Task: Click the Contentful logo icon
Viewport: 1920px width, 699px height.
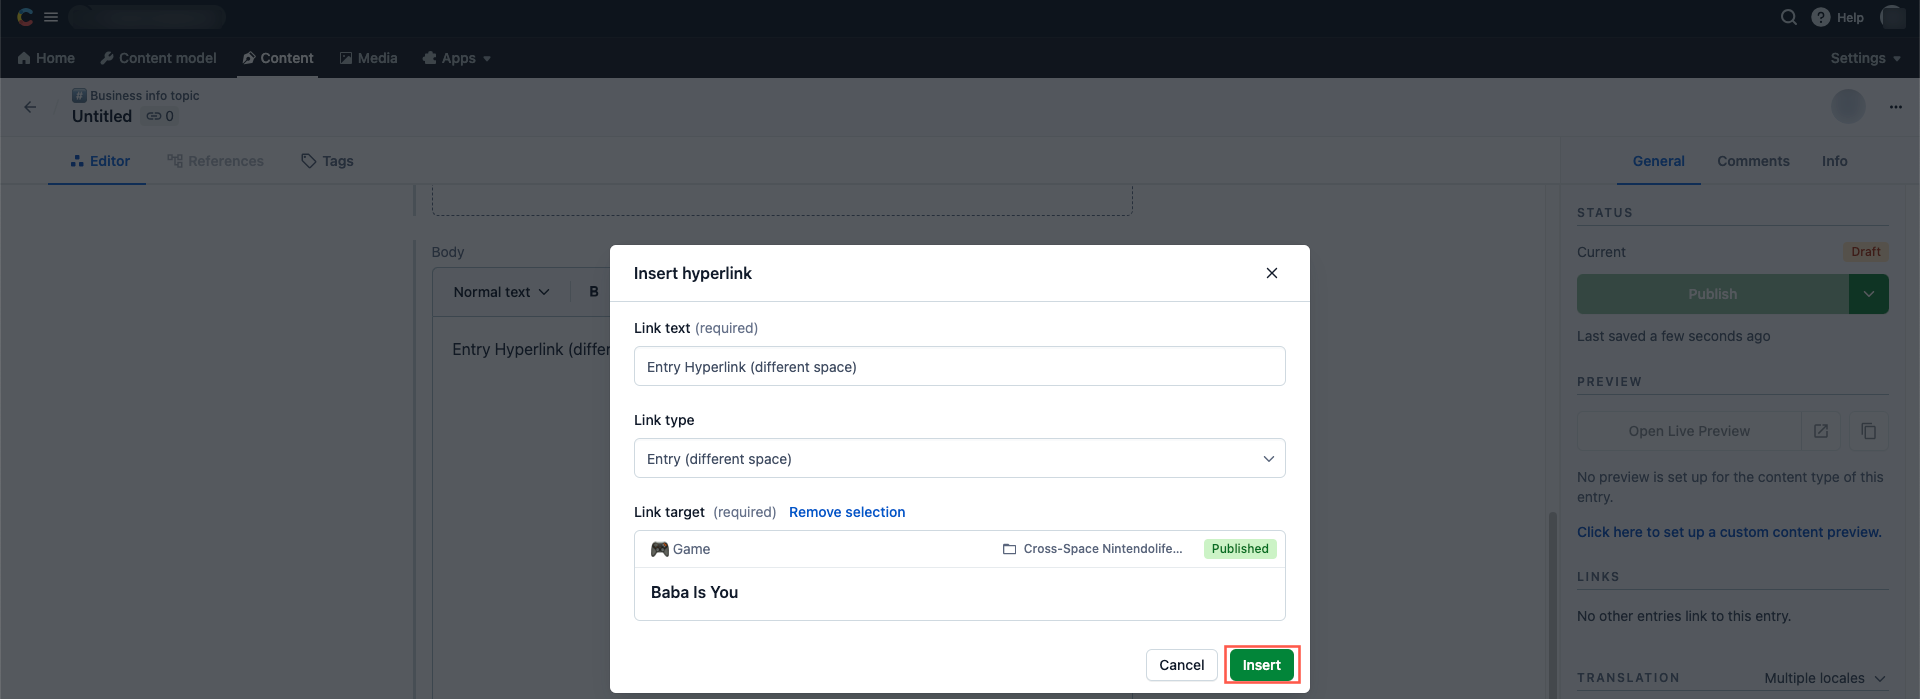Action: [x=25, y=17]
